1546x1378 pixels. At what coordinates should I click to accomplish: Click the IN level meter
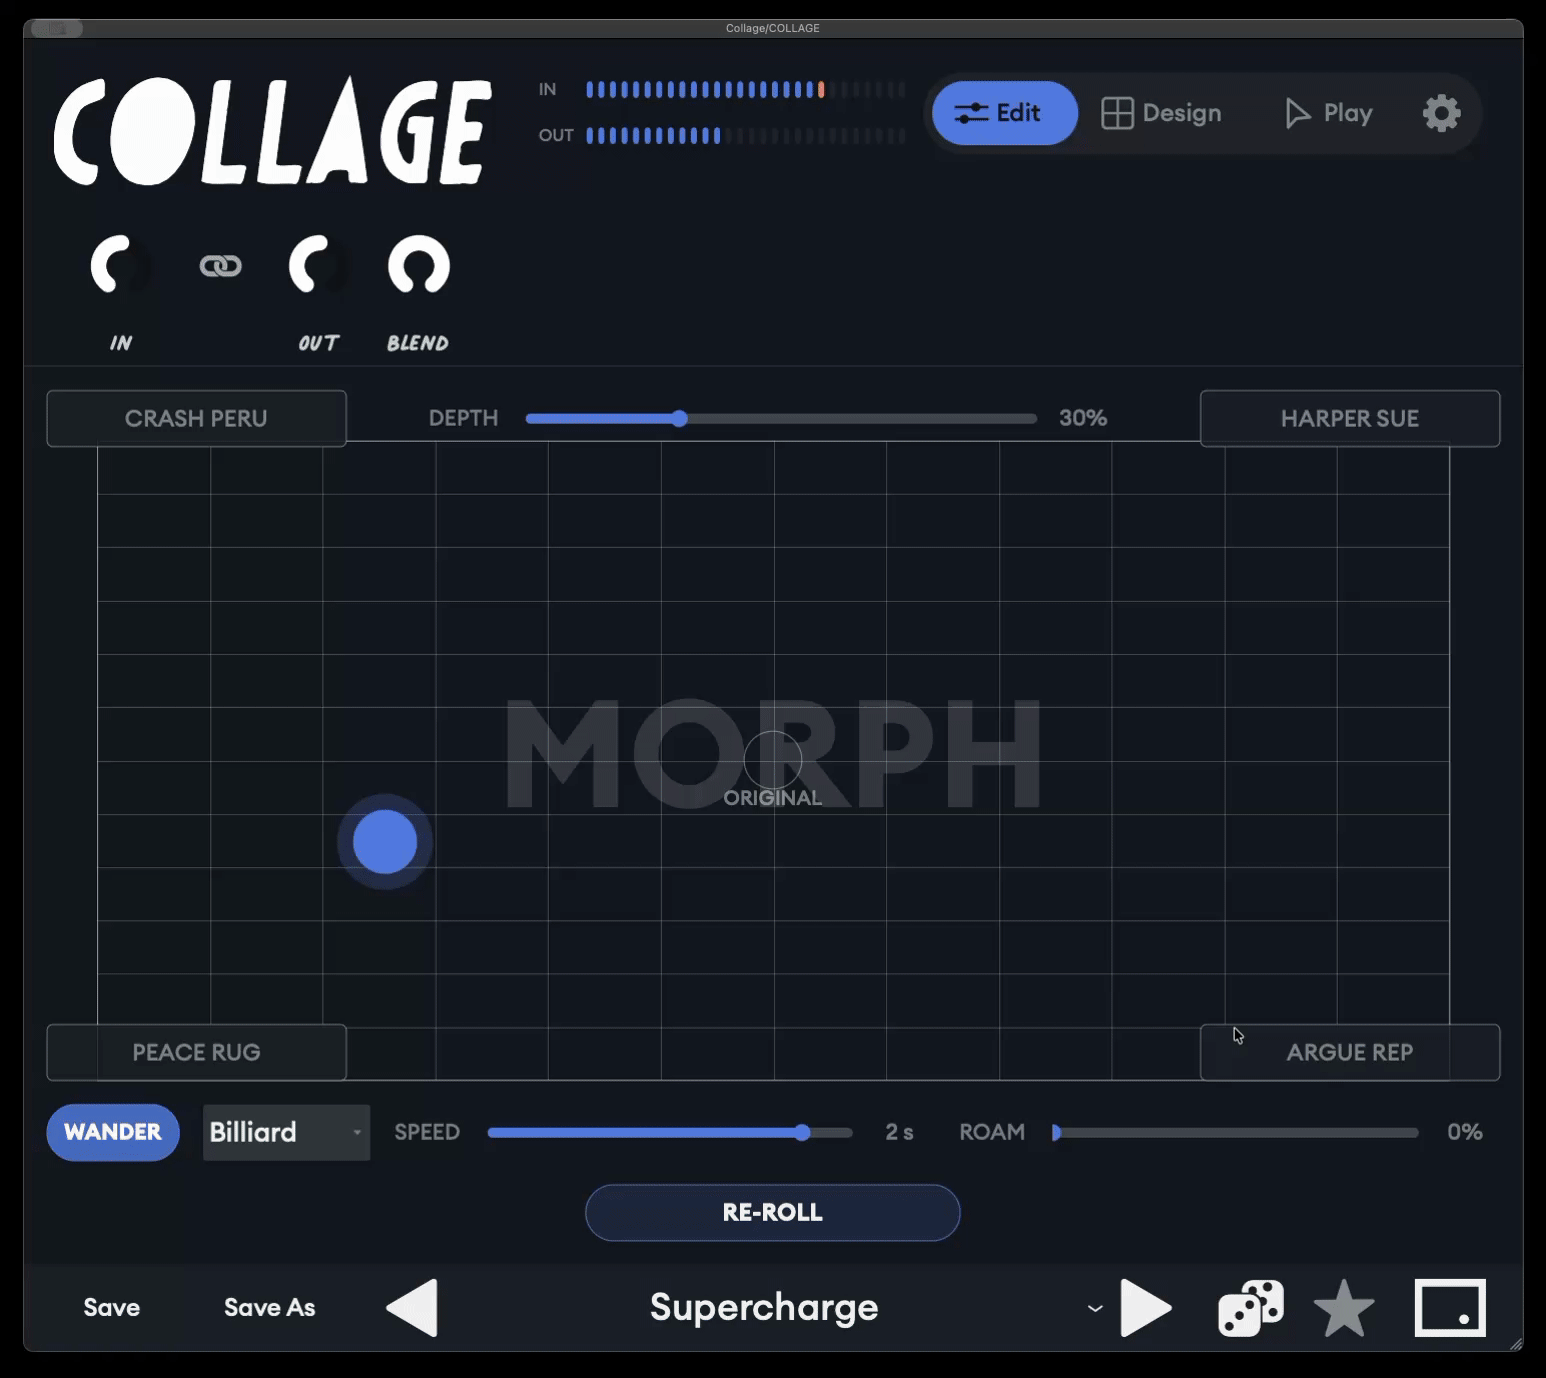(x=746, y=90)
